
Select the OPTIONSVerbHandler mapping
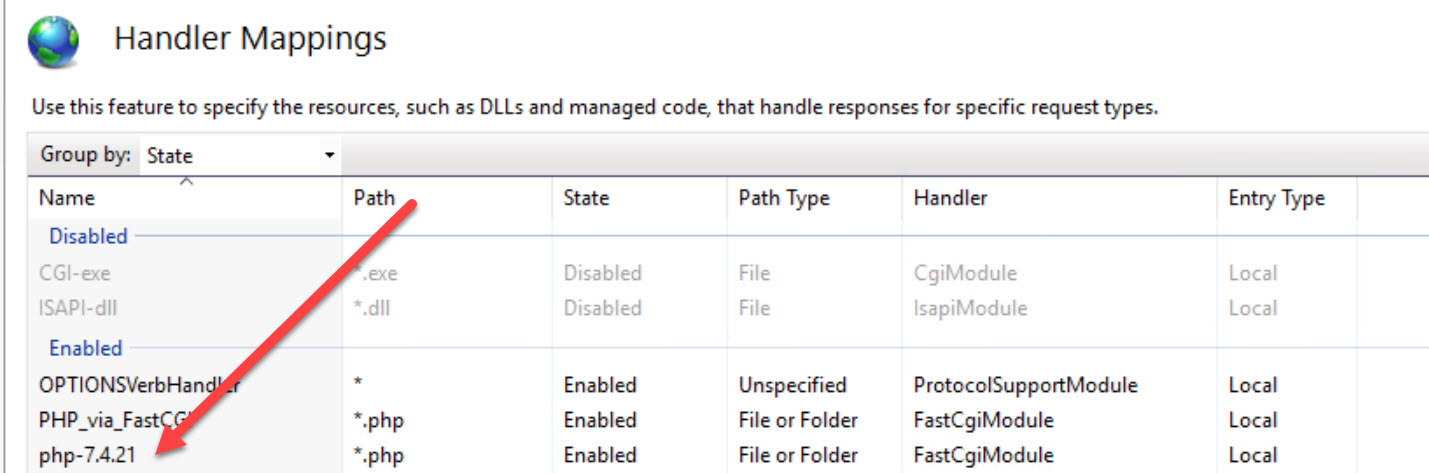pos(730,384)
